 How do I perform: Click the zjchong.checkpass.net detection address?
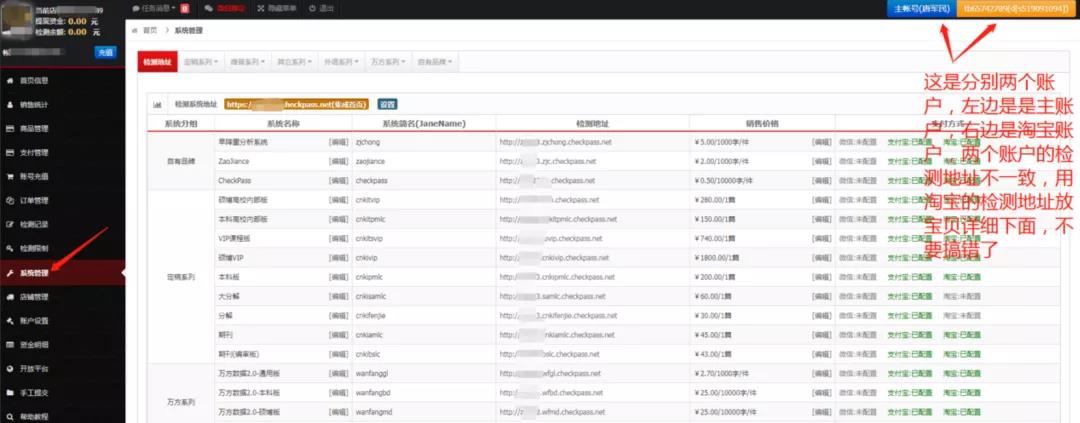tap(555, 142)
